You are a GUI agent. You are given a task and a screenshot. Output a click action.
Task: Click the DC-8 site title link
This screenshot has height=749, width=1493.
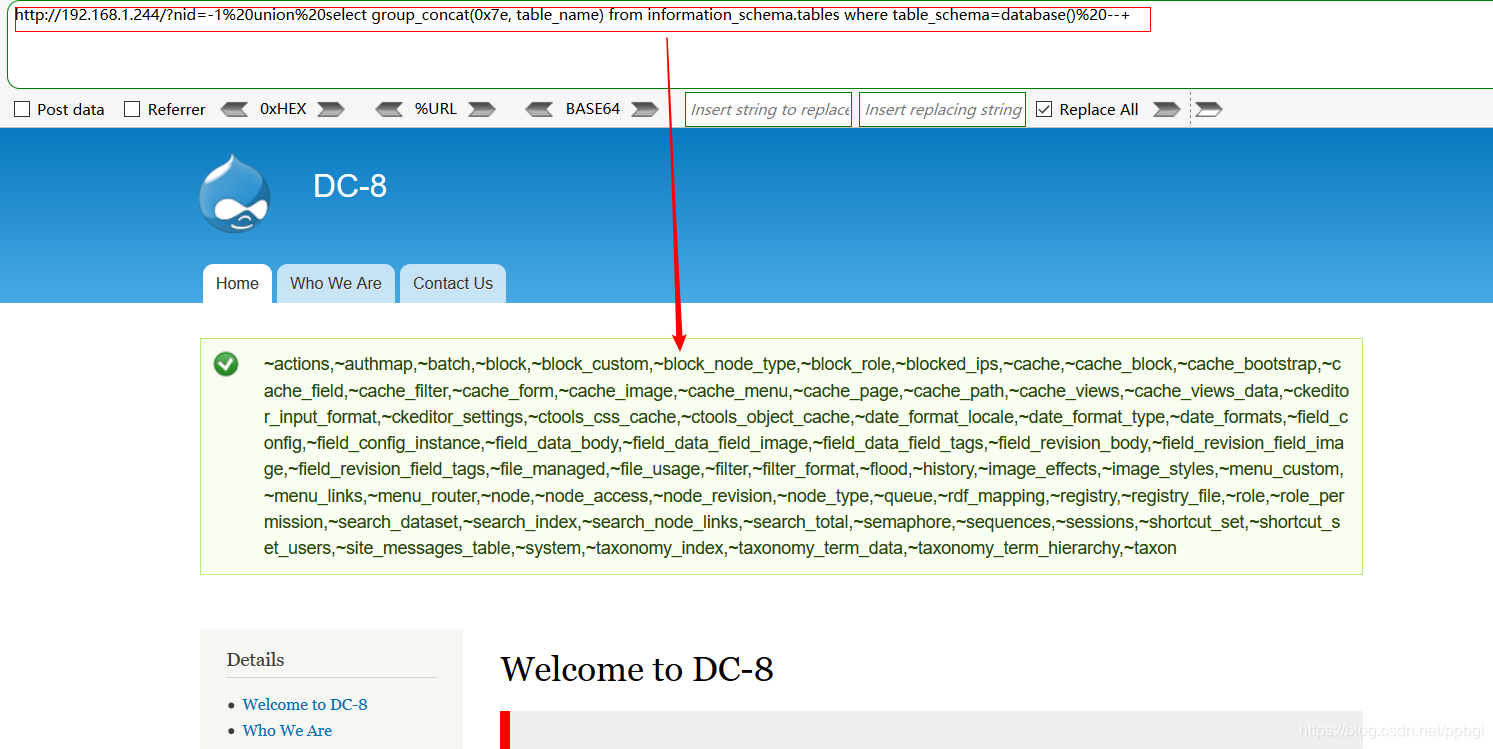[x=350, y=186]
